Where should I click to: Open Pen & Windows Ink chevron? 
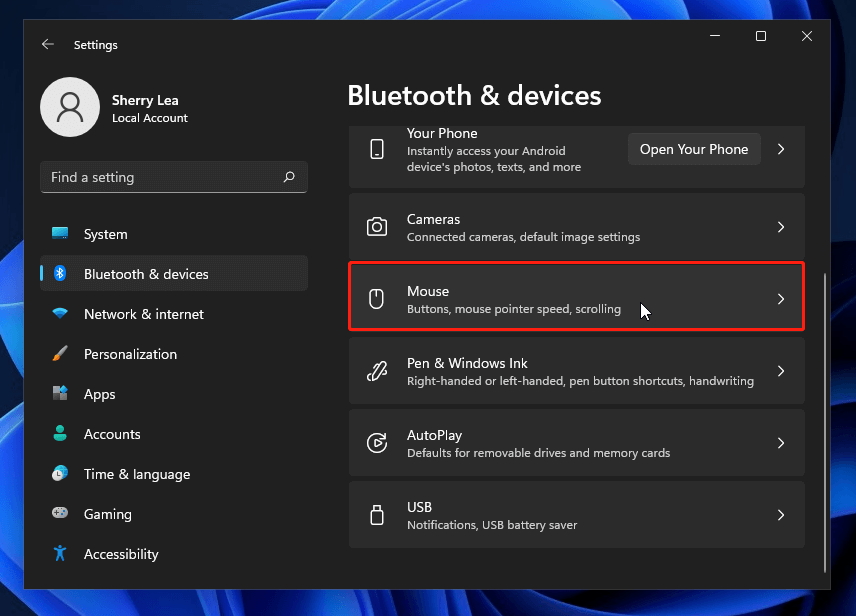coord(781,371)
